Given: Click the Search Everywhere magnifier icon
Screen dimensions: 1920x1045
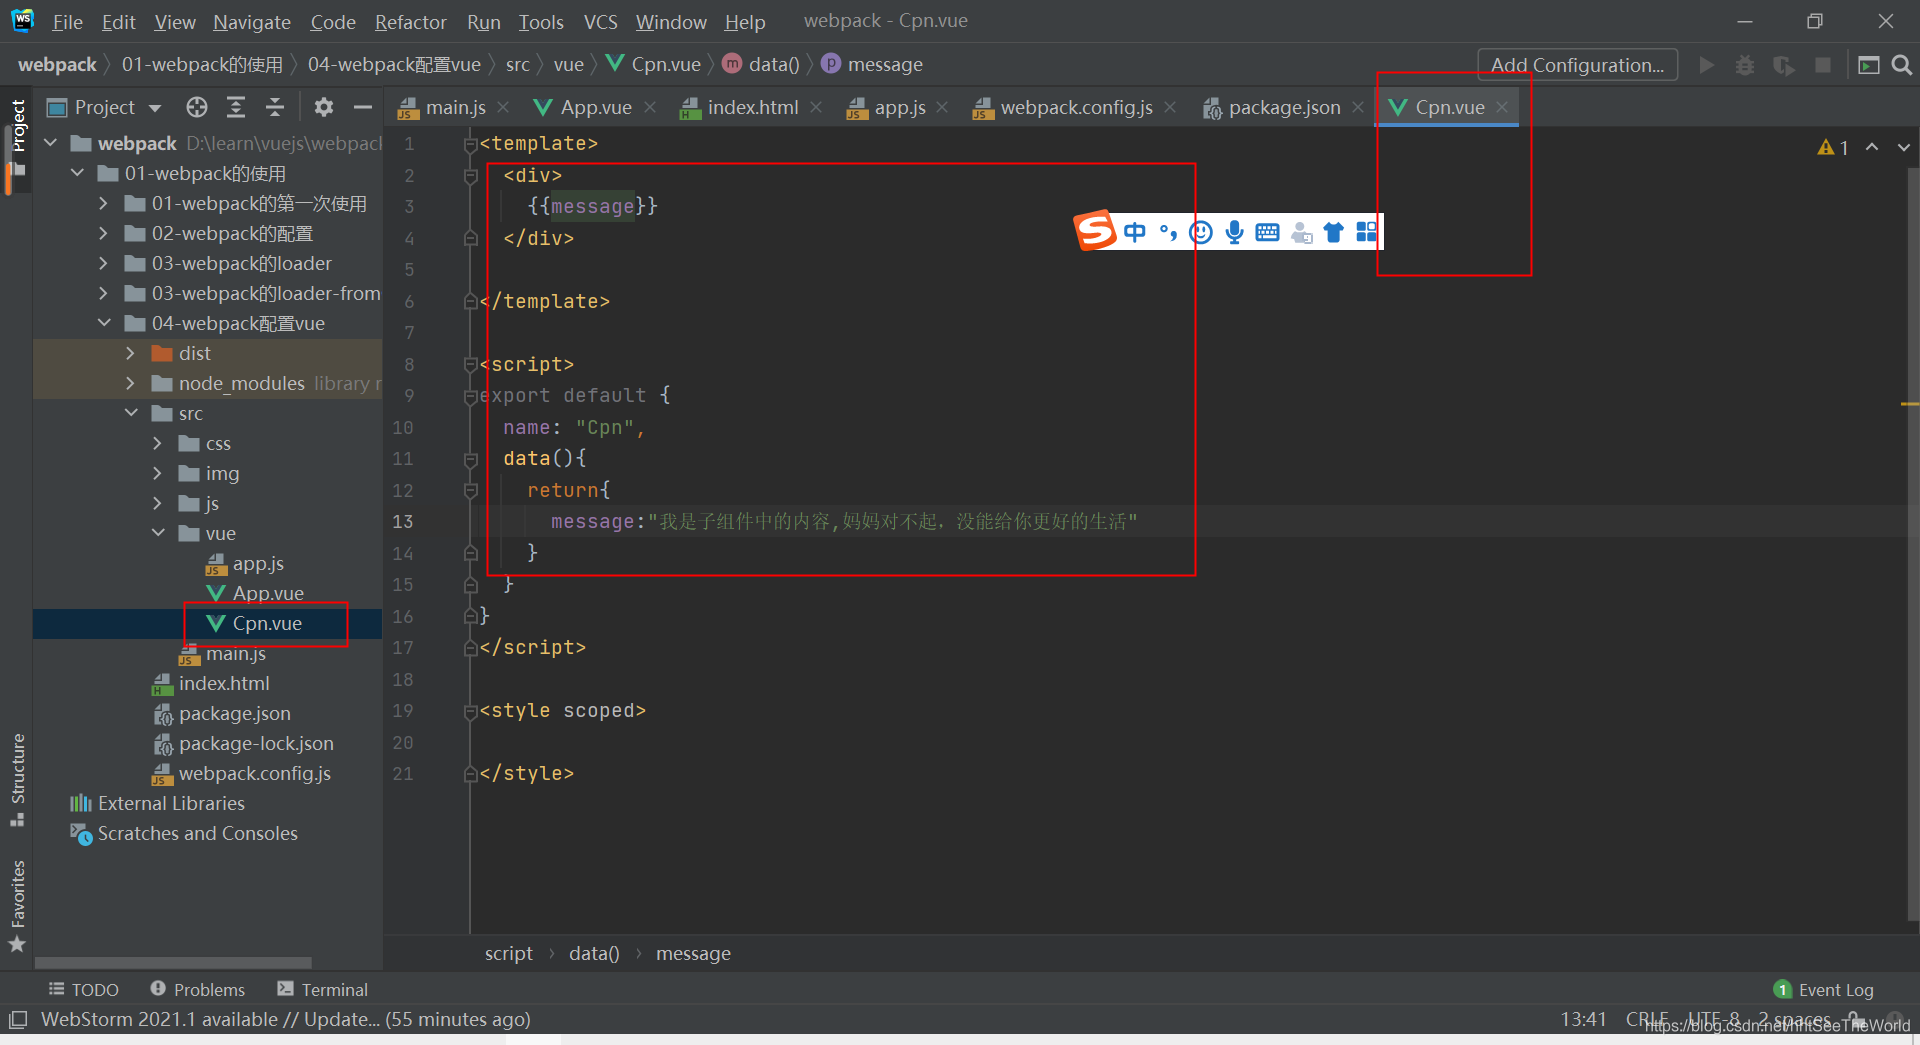Looking at the screenshot, I should 1902,65.
